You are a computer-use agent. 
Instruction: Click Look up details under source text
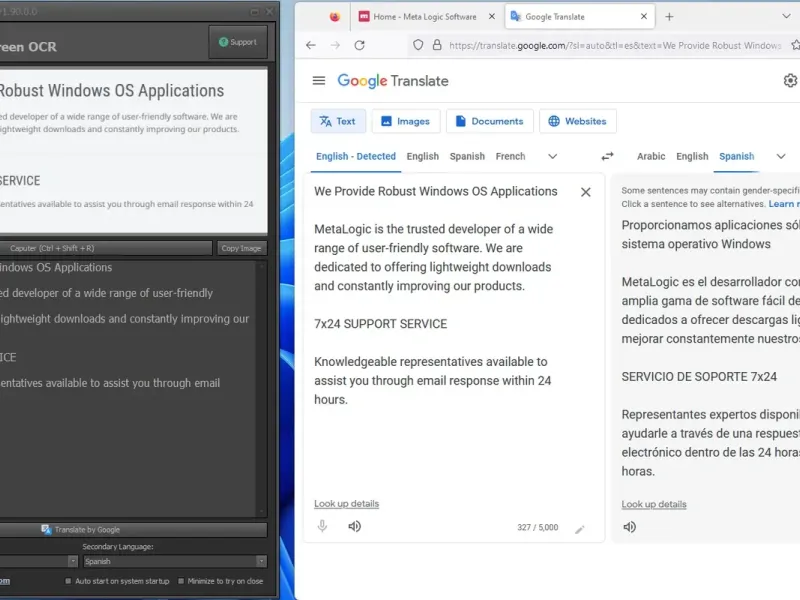(x=346, y=504)
